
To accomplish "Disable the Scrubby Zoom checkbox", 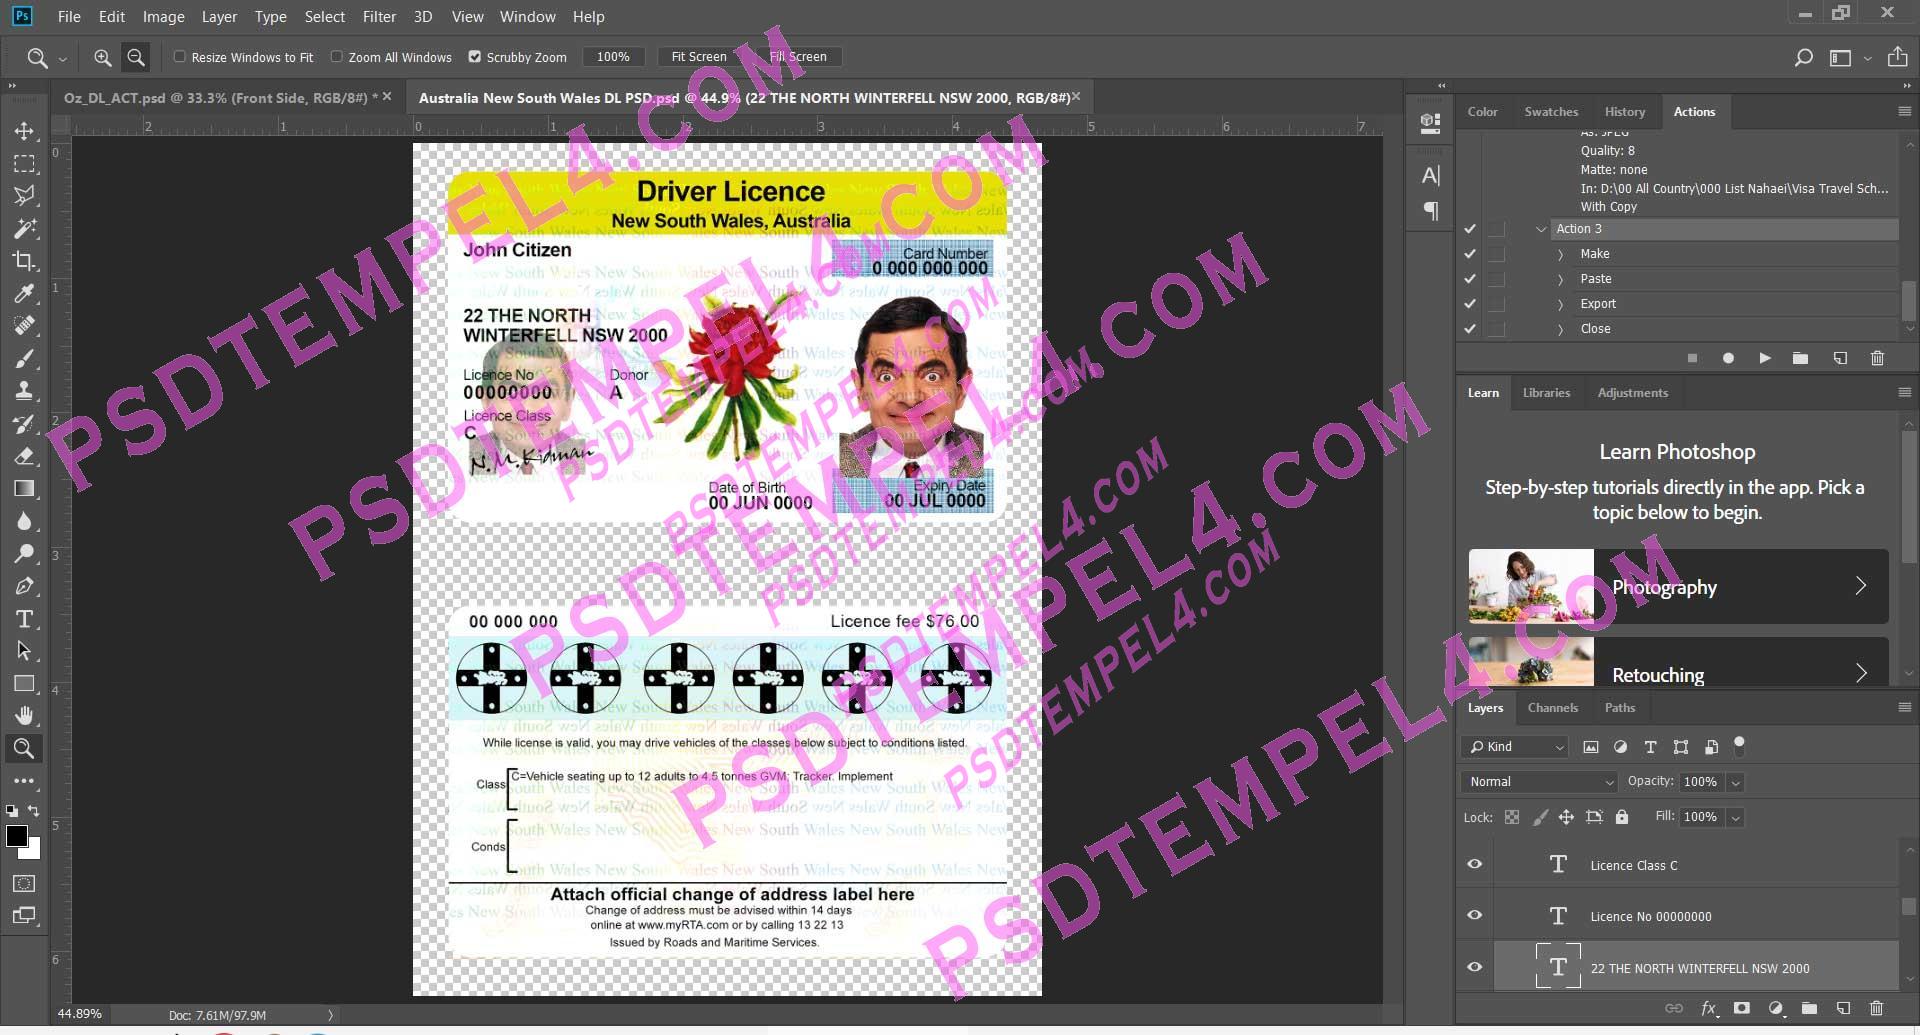I will (475, 57).
